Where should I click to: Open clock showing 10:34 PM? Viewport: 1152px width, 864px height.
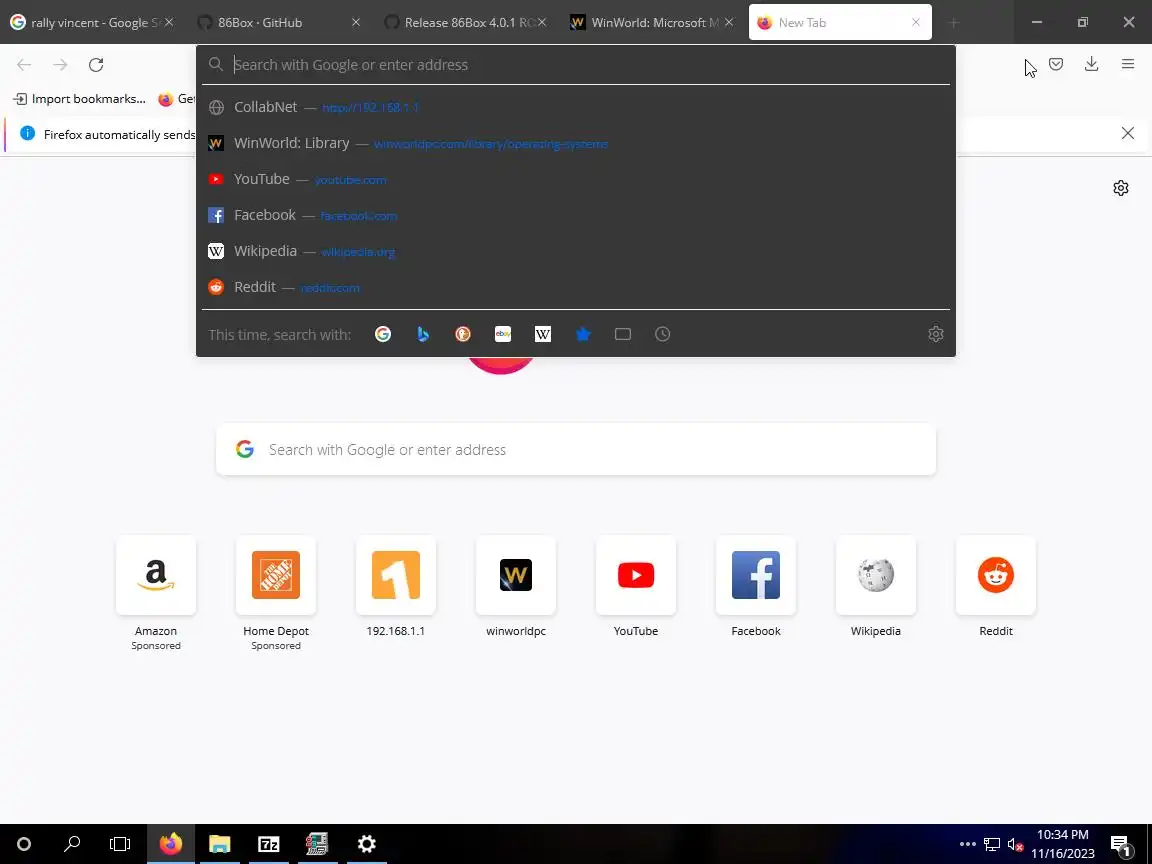coord(1062,844)
